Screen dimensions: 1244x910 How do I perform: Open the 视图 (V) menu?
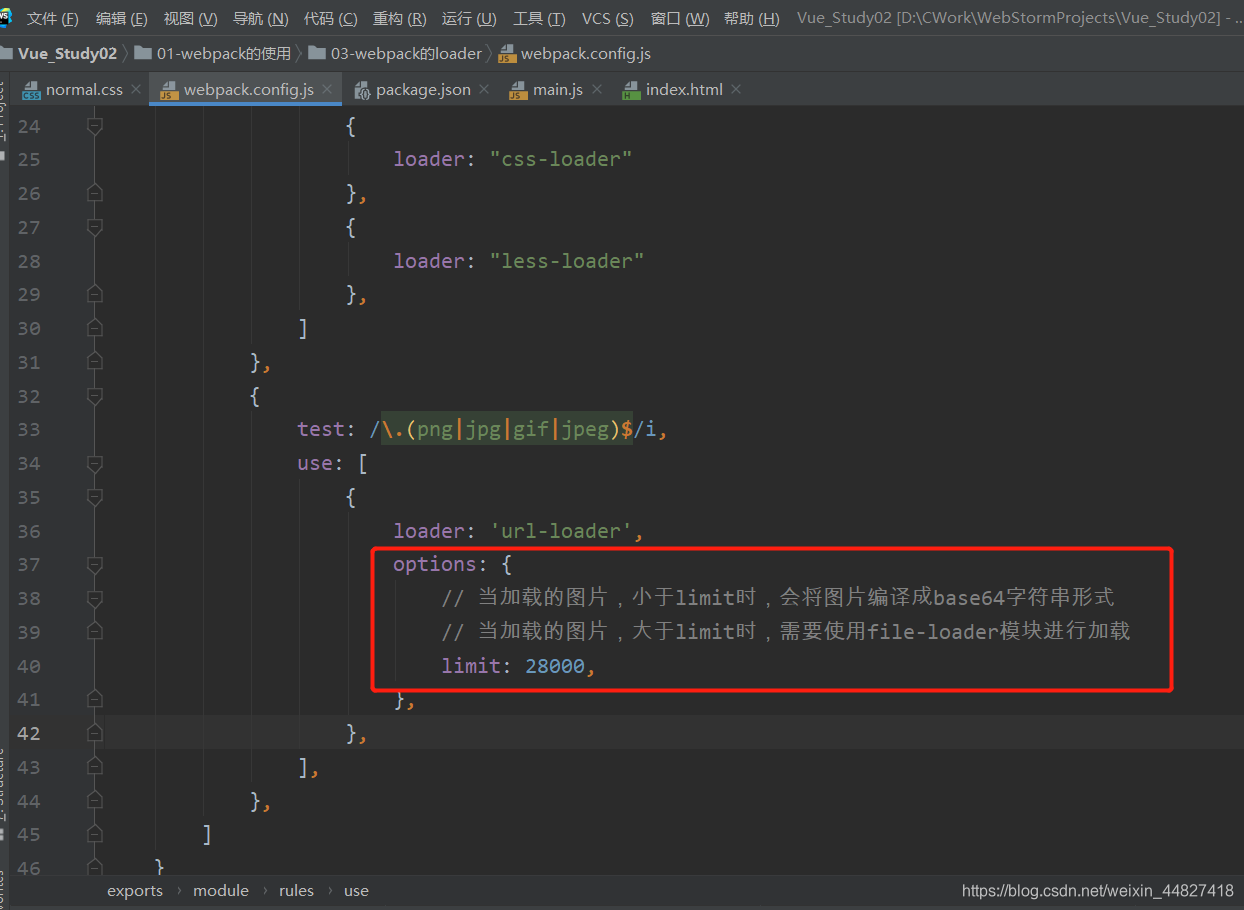(190, 19)
